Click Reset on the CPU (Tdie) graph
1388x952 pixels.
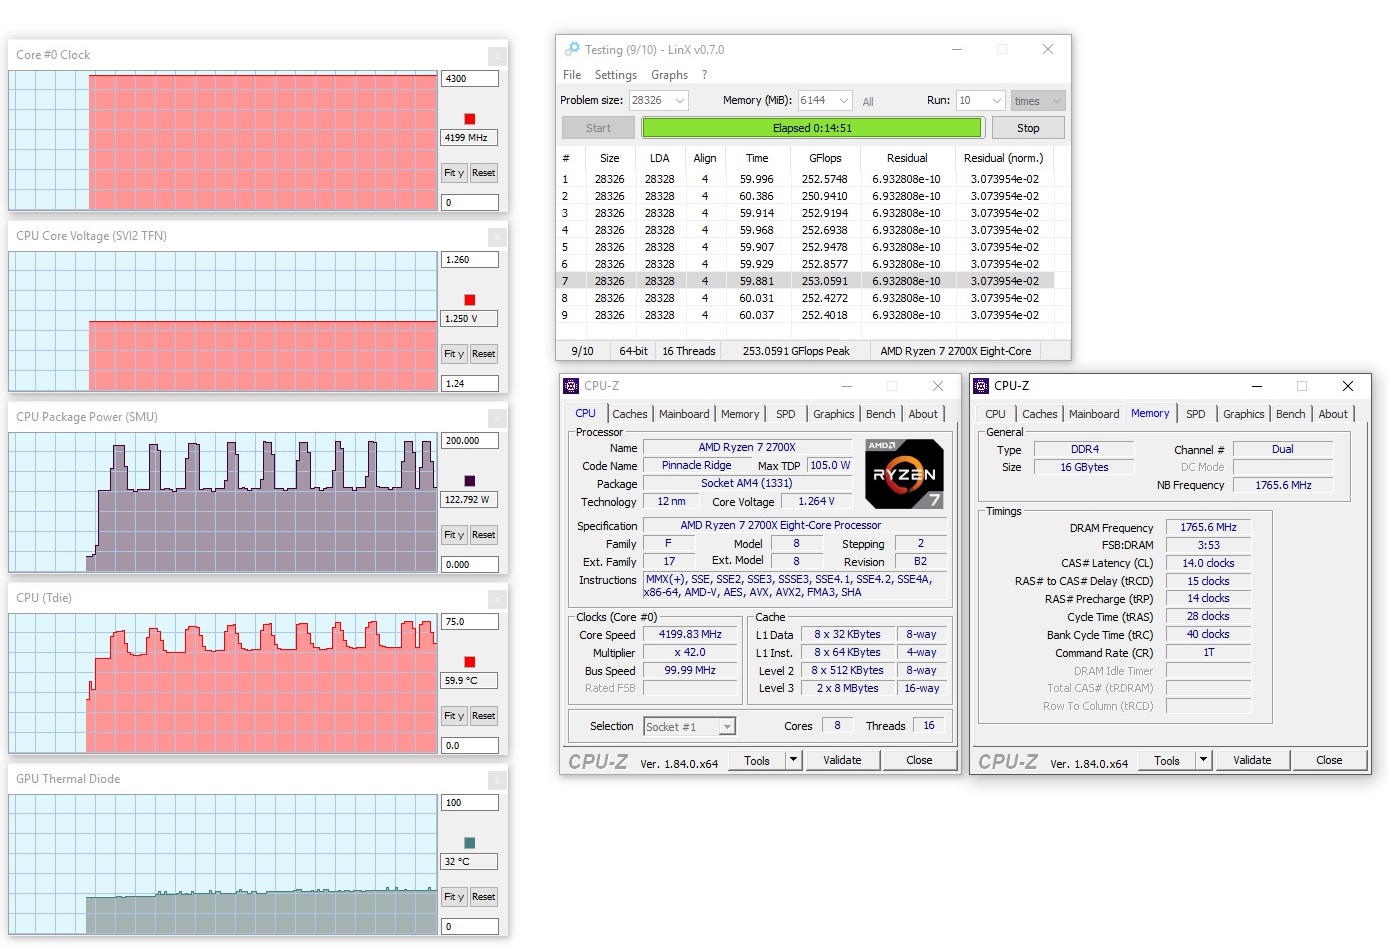[484, 716]
